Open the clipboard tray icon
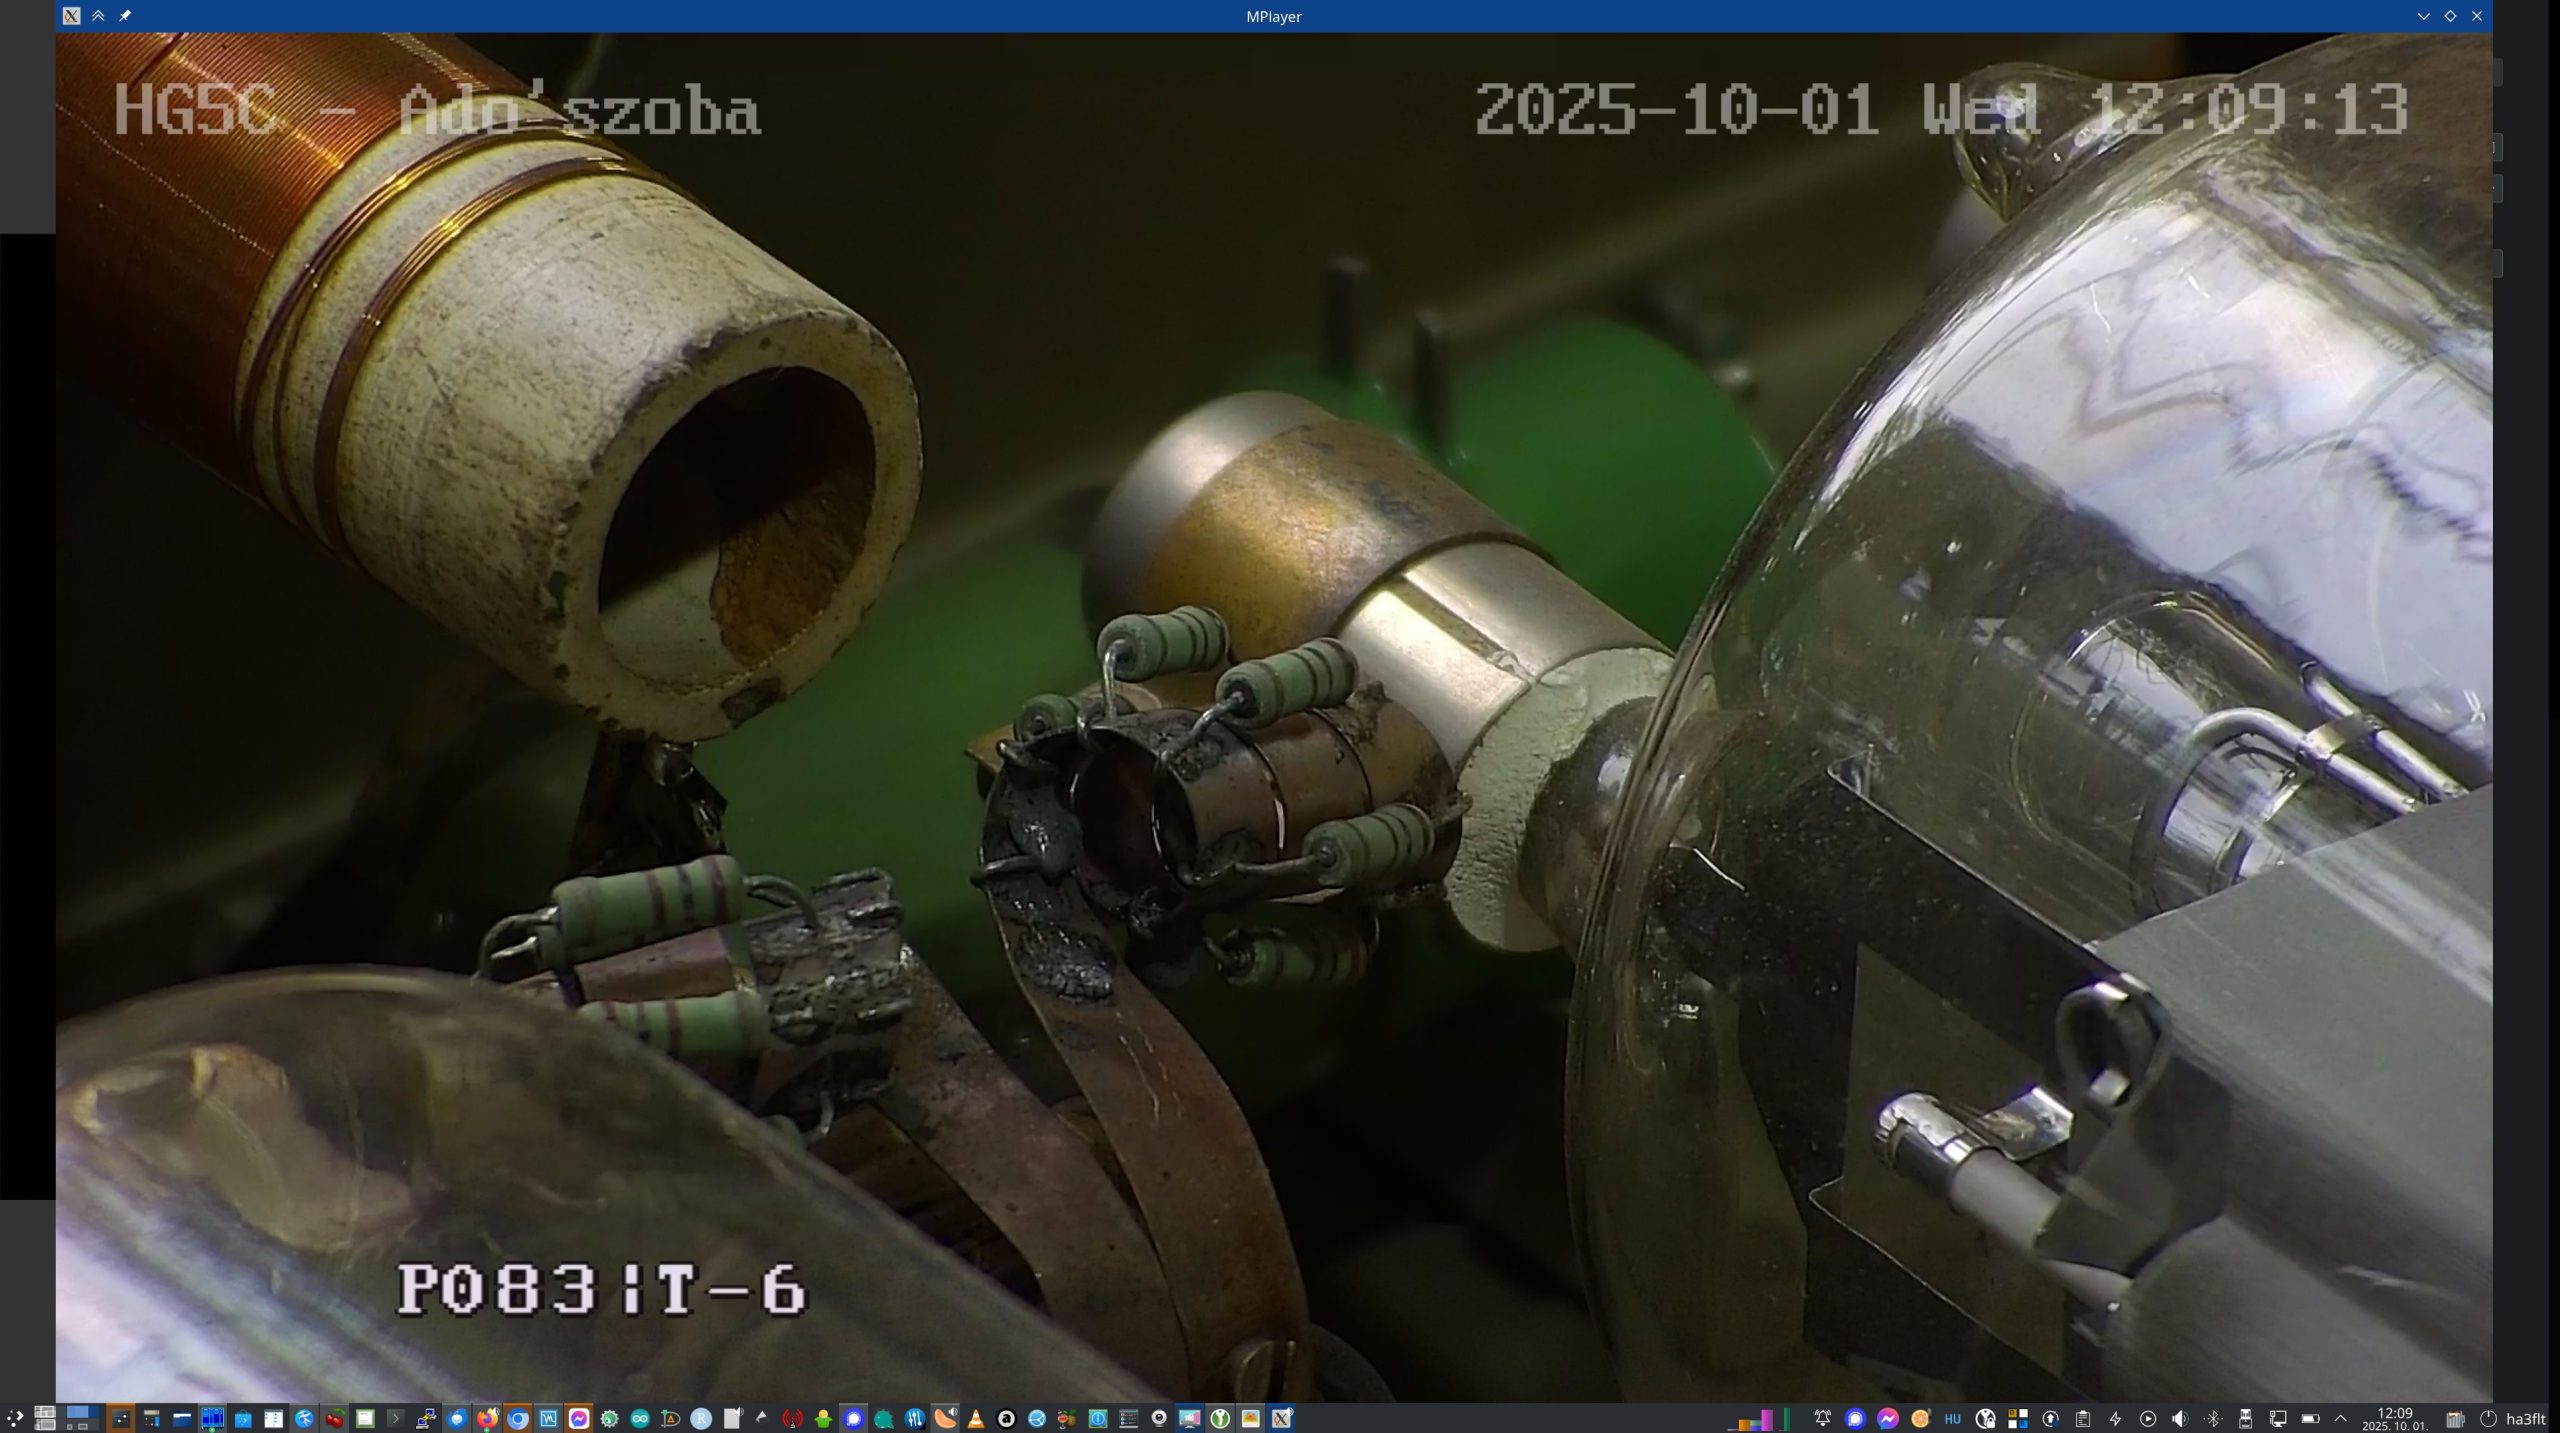This screenshot has height=1433, width=2560. [x=2083, y=1418]
